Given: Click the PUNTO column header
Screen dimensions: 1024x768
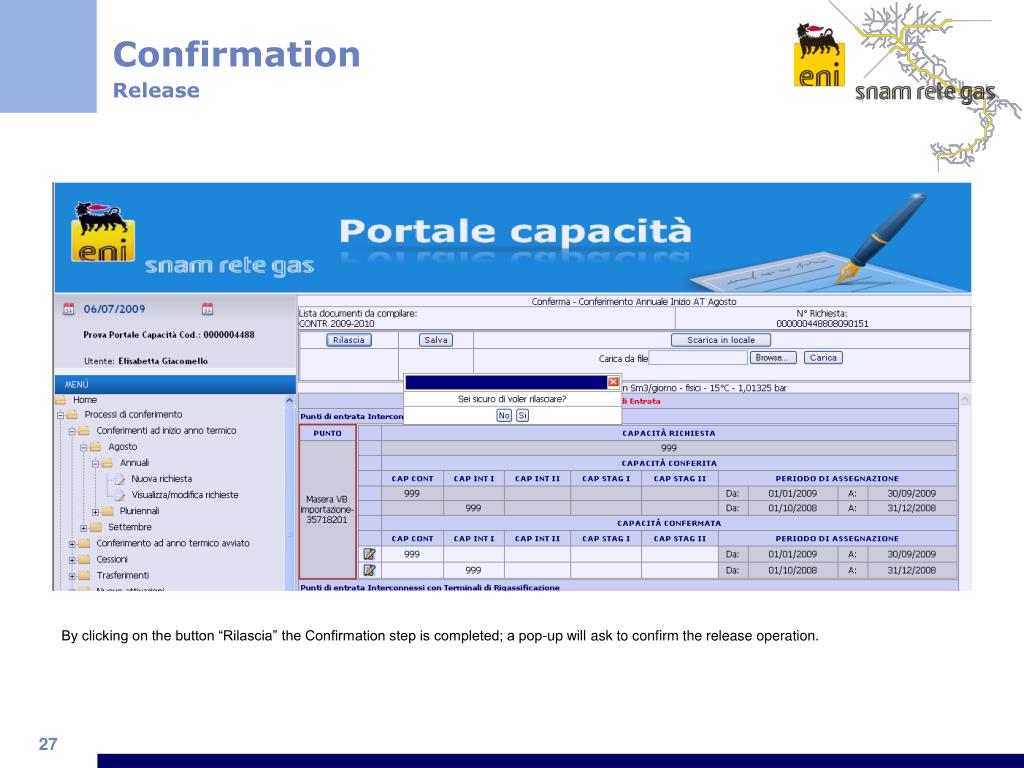Looking at the screenshot, I should tap(327, 433).
